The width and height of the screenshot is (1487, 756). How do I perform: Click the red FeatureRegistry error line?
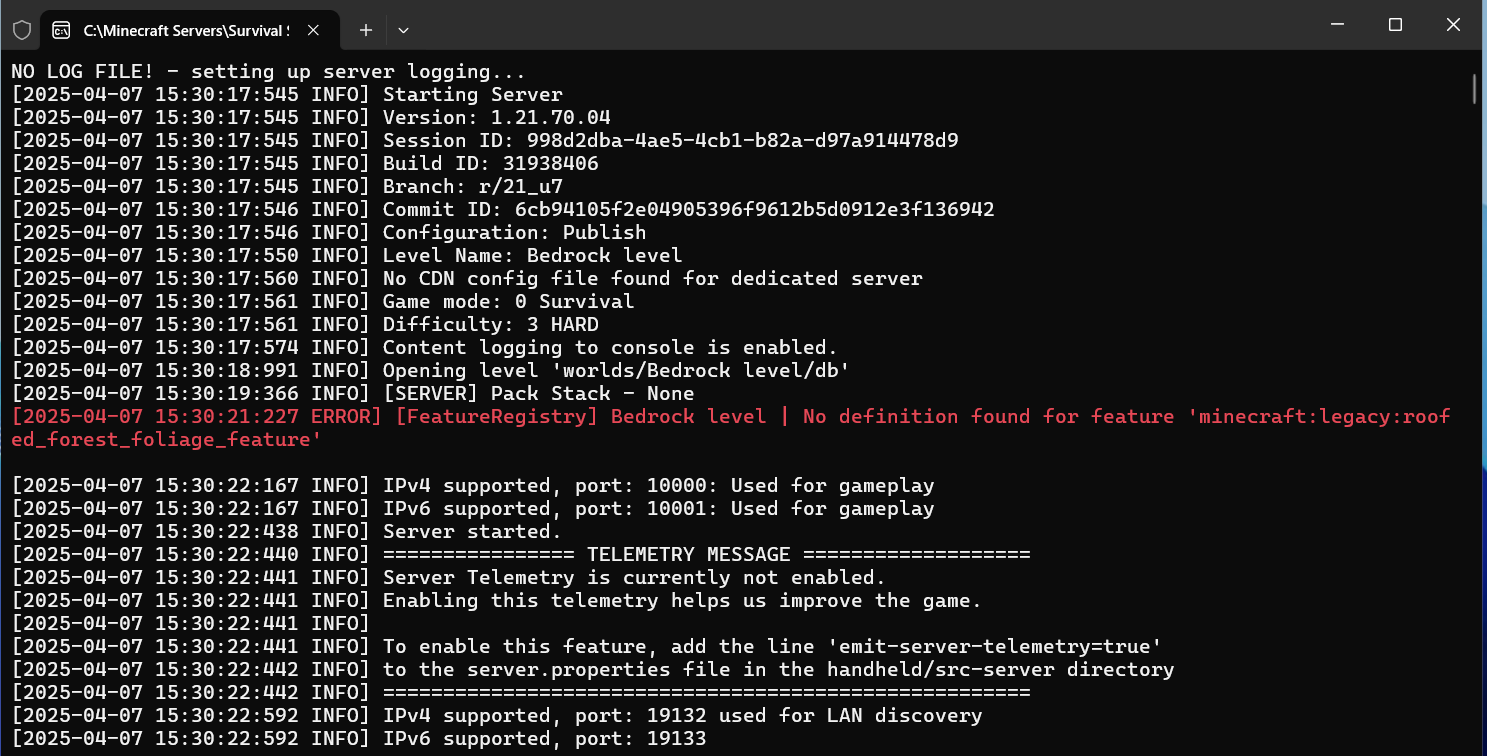click(731, 428)
